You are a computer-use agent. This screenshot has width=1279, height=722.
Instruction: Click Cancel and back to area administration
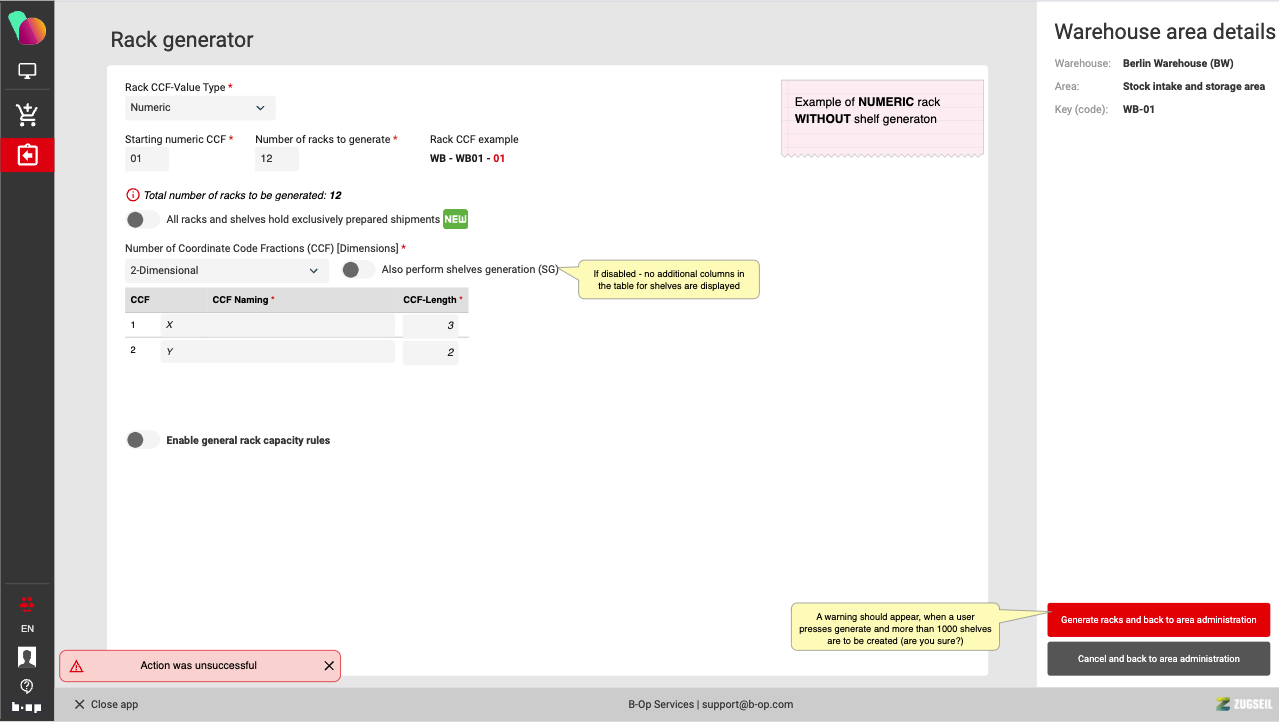click(1158, 659)
